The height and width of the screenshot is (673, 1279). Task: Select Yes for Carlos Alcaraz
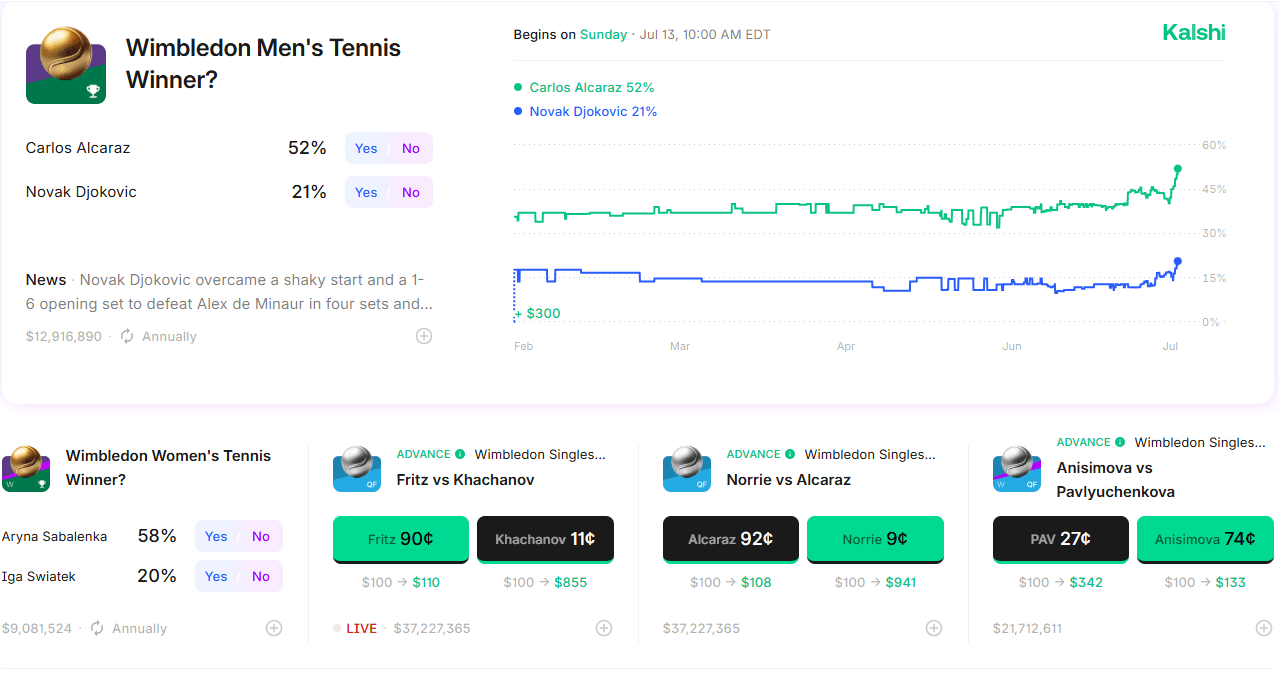366,148
